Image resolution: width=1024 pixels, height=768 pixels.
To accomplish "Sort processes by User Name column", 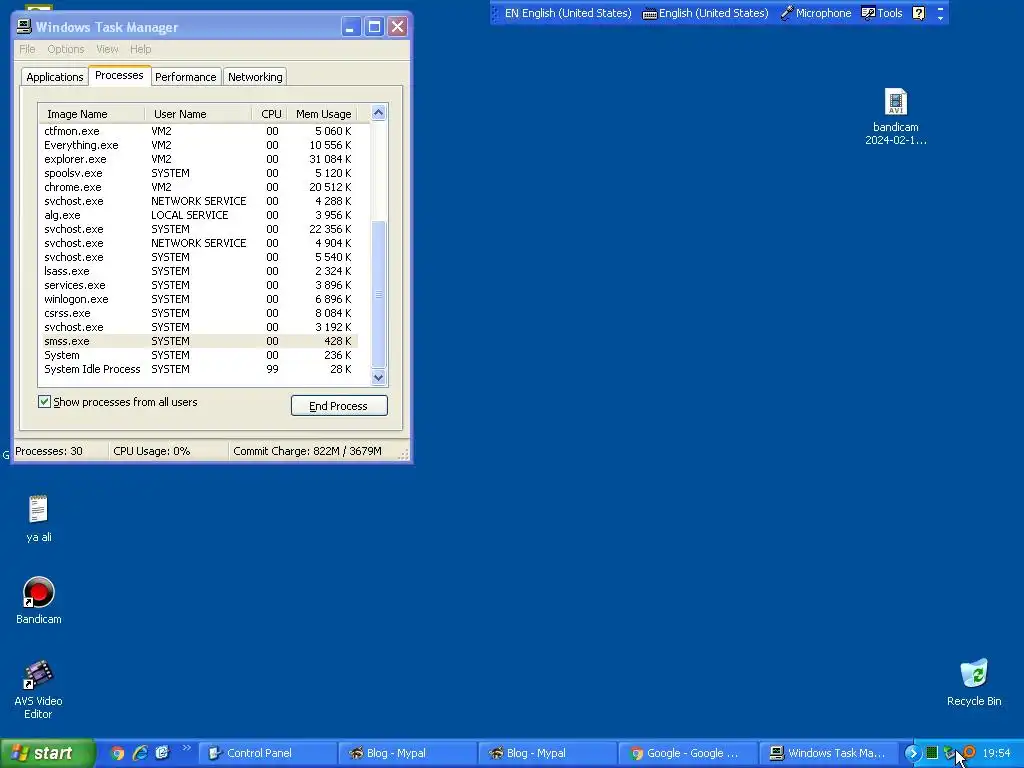I will (x=198, y=114).
